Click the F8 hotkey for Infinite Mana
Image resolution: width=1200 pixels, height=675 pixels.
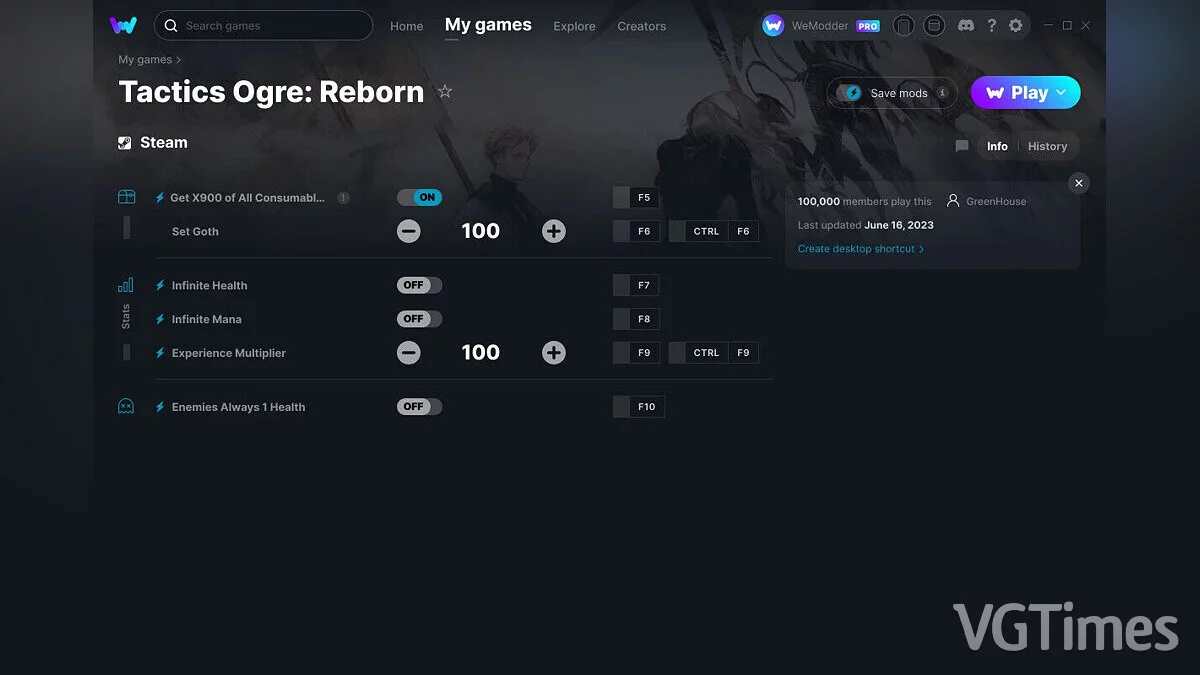(636, 319)
